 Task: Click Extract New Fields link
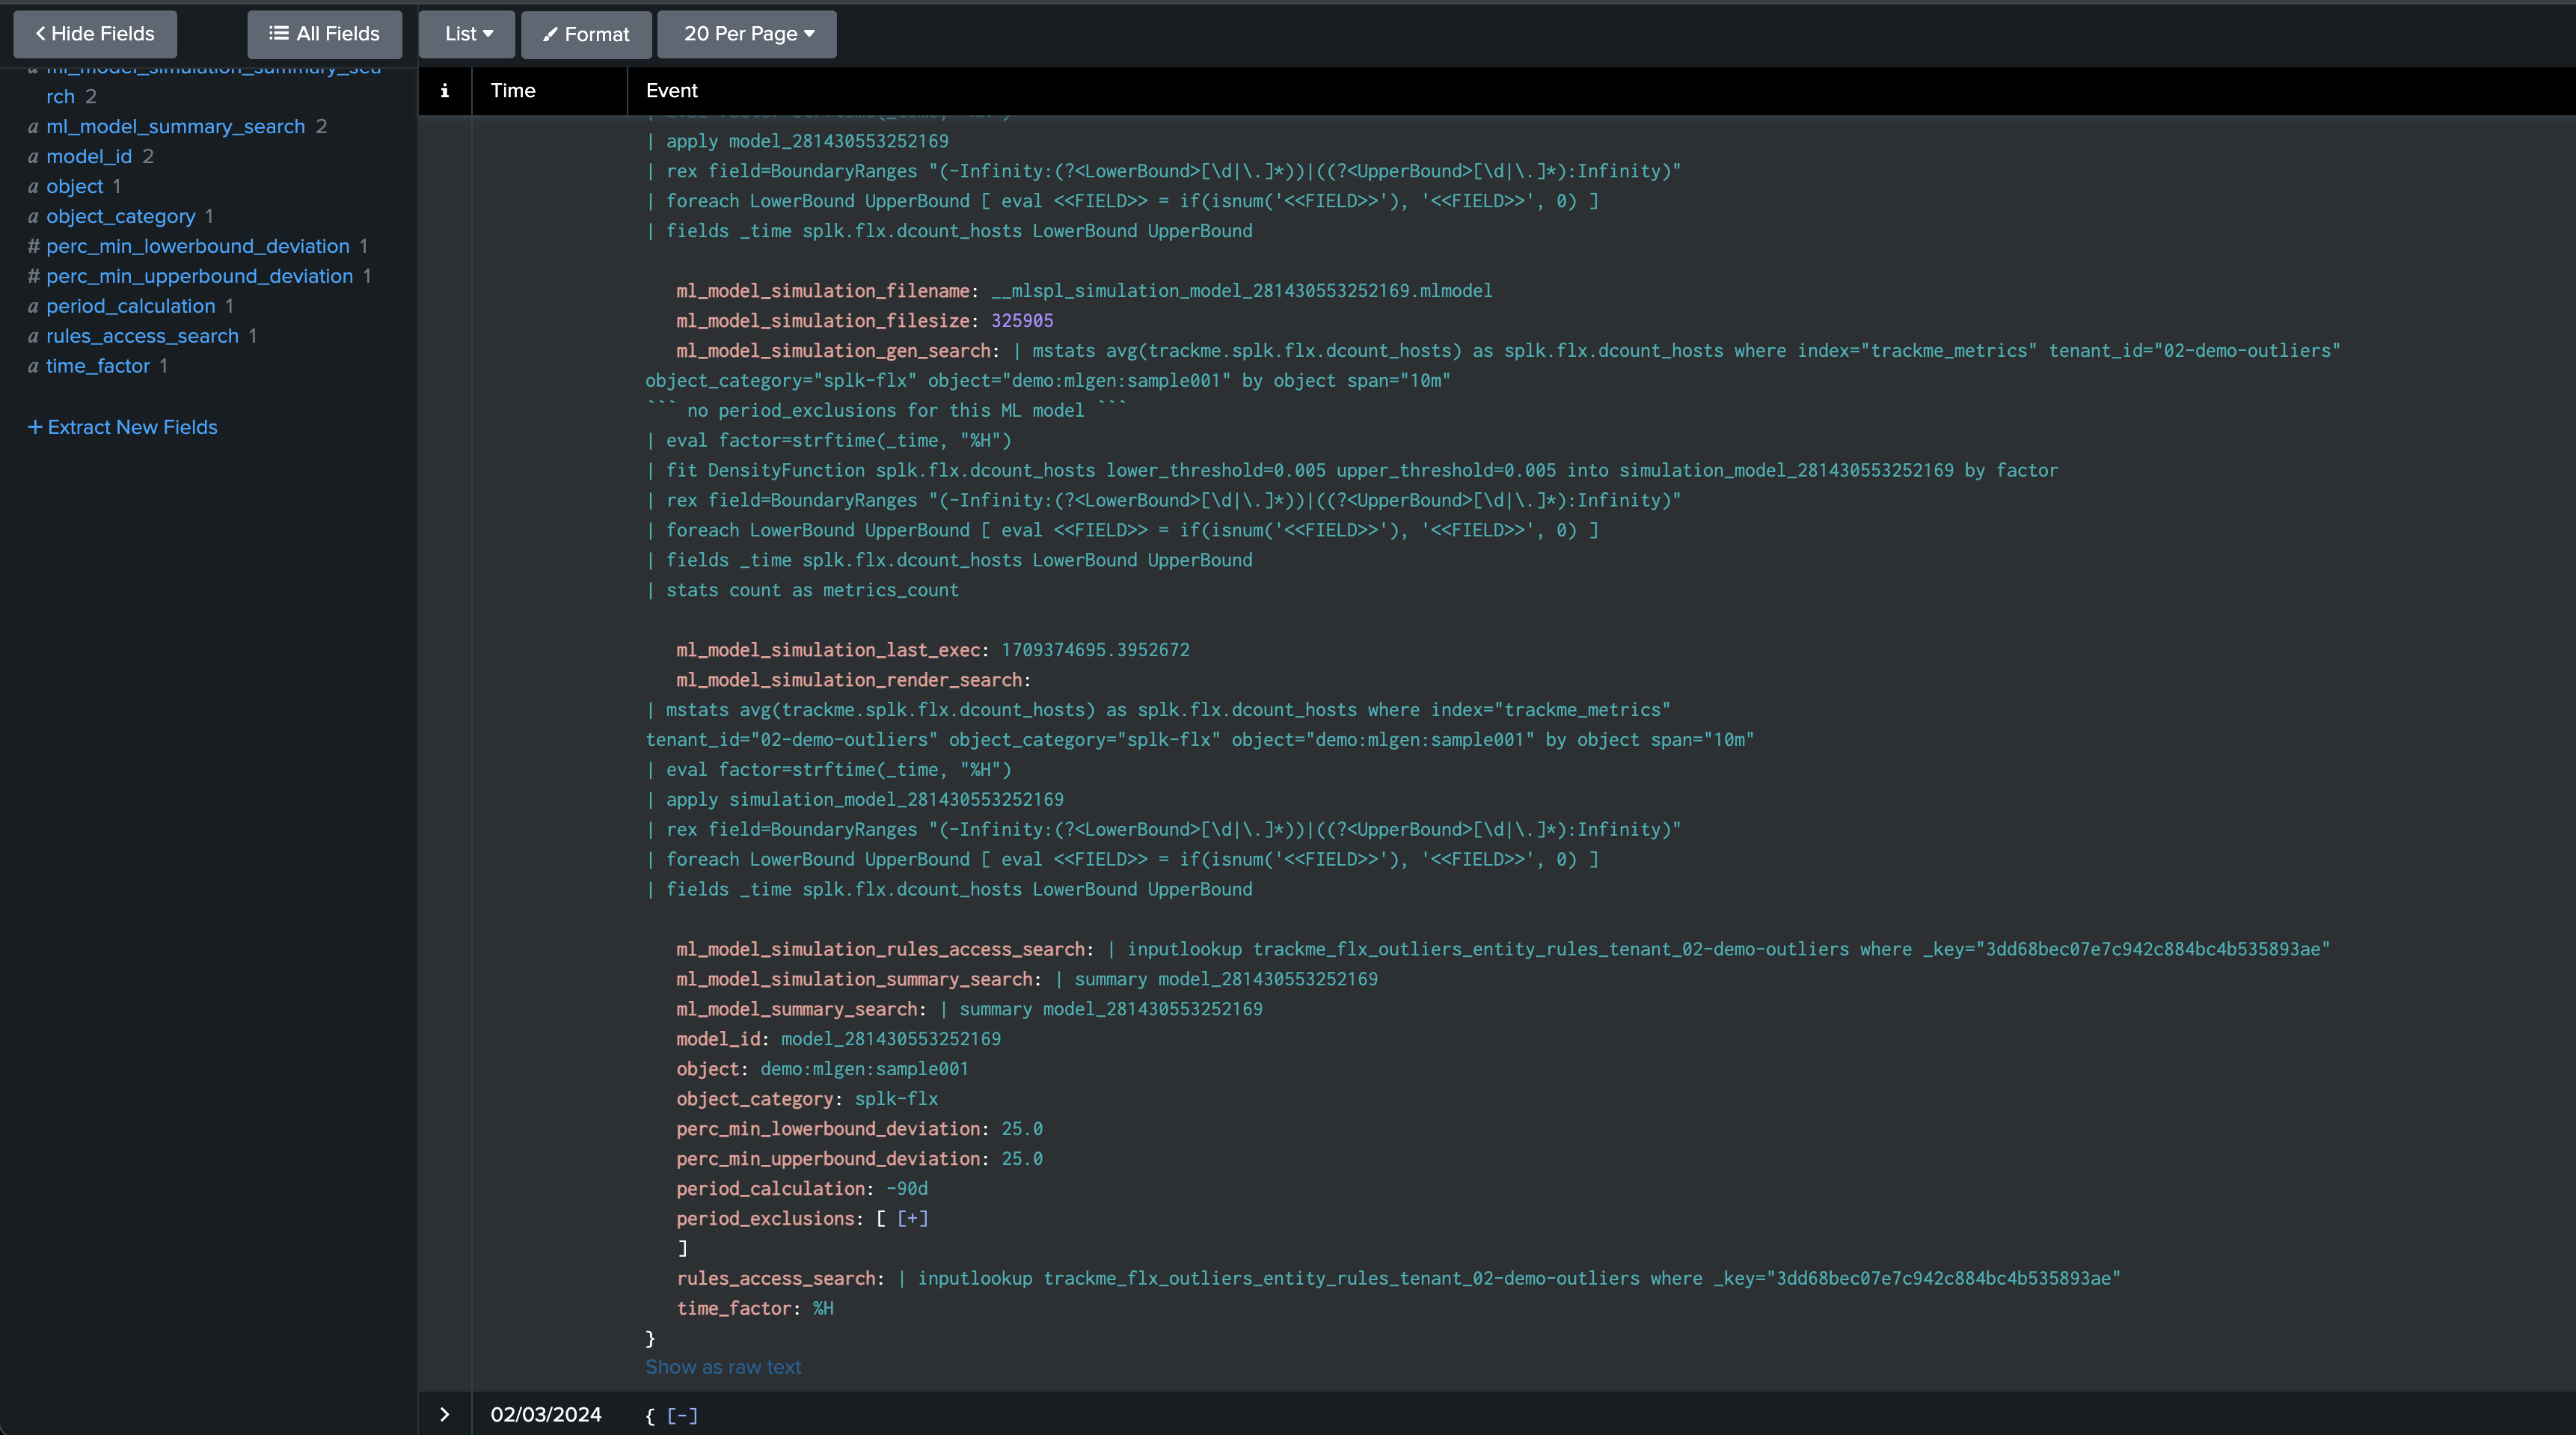123,427
